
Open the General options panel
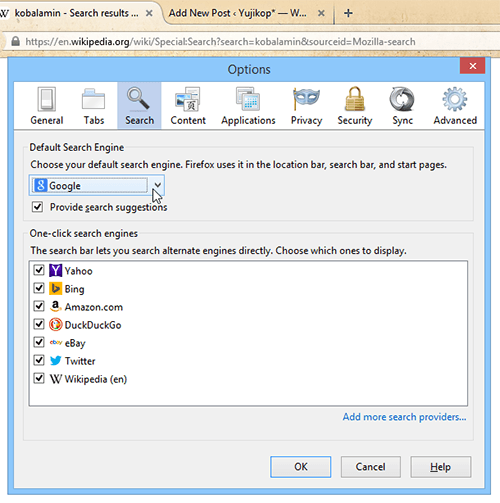click(x=47, y=106)
